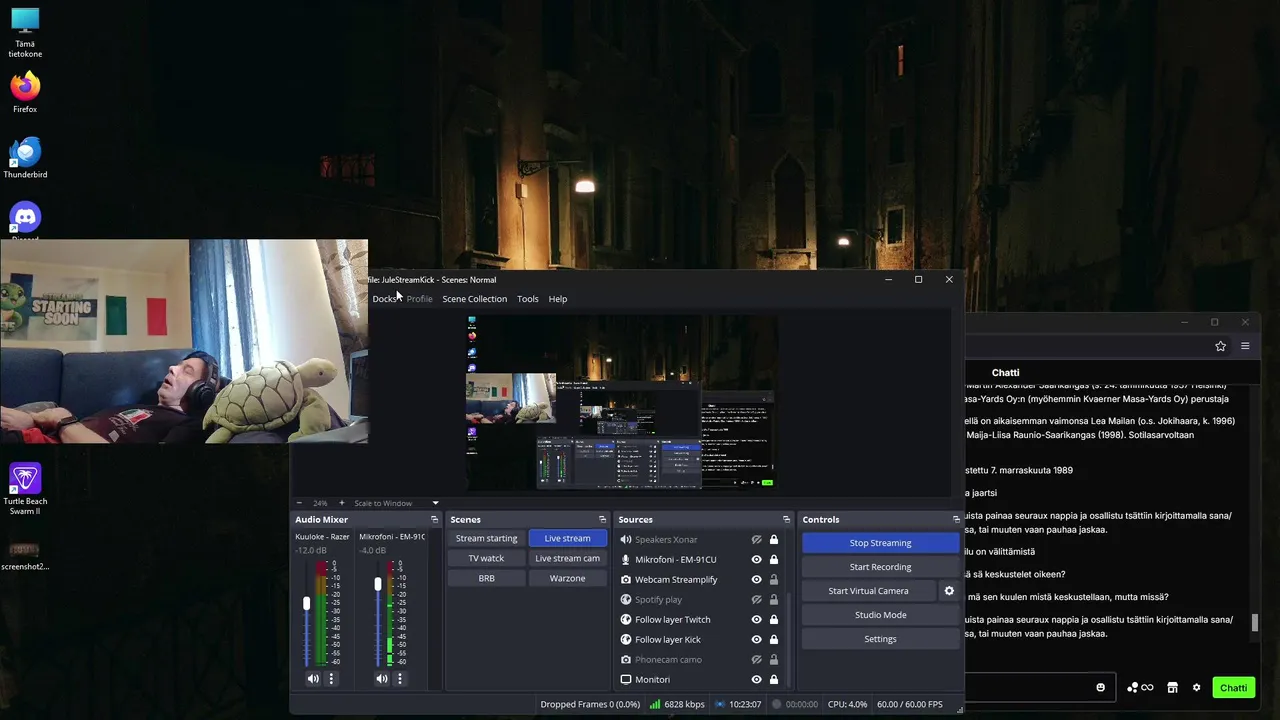Open the Tools menu
The width and height of the screenshot is (1280, 720).
coord(527,299)
